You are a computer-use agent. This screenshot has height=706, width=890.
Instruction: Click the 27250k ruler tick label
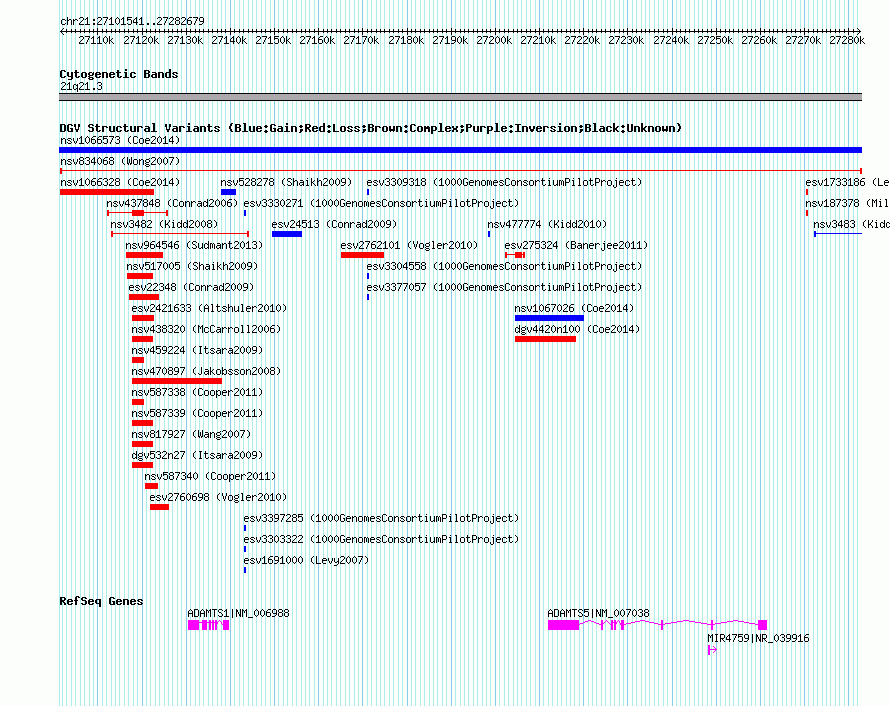[715, 40]
